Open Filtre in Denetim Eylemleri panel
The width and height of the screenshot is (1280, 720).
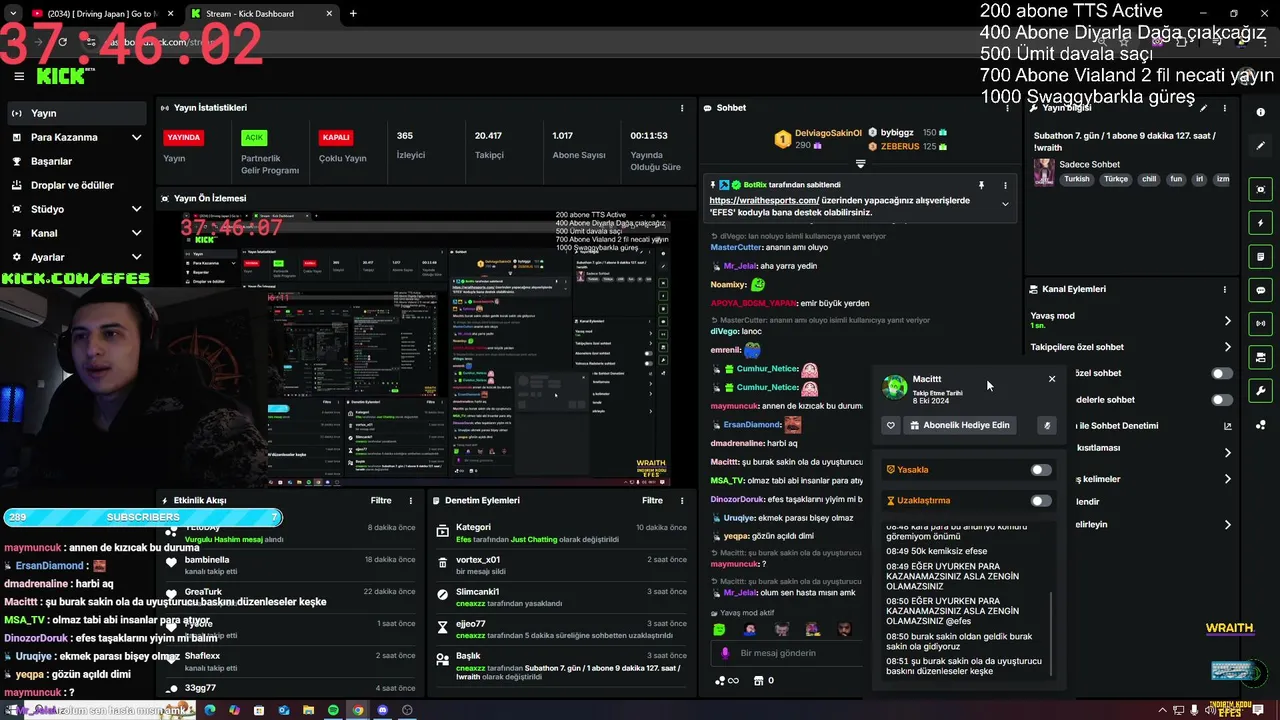[652, 500]
